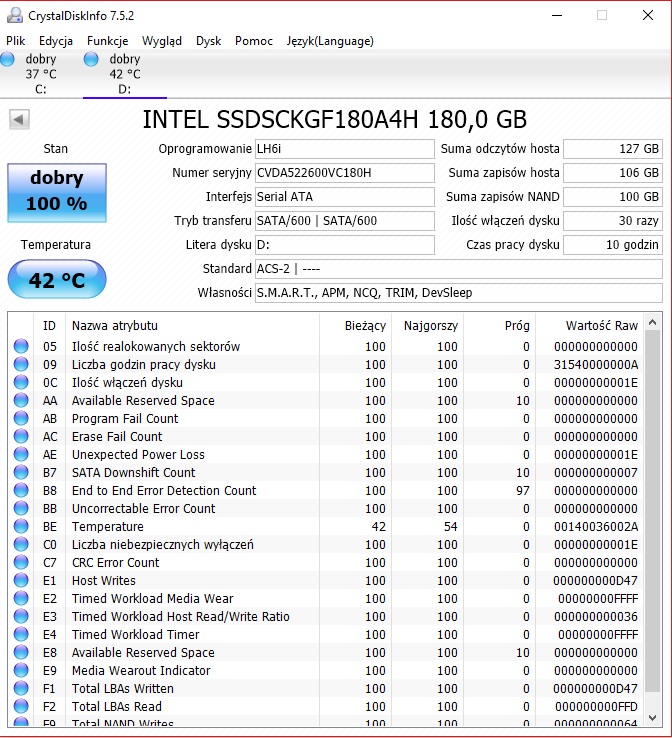Click the attribute list vertical scrollbar thumb
This screenshot has width=672, height=738.
pyautogui.click(x=652, y=511)
